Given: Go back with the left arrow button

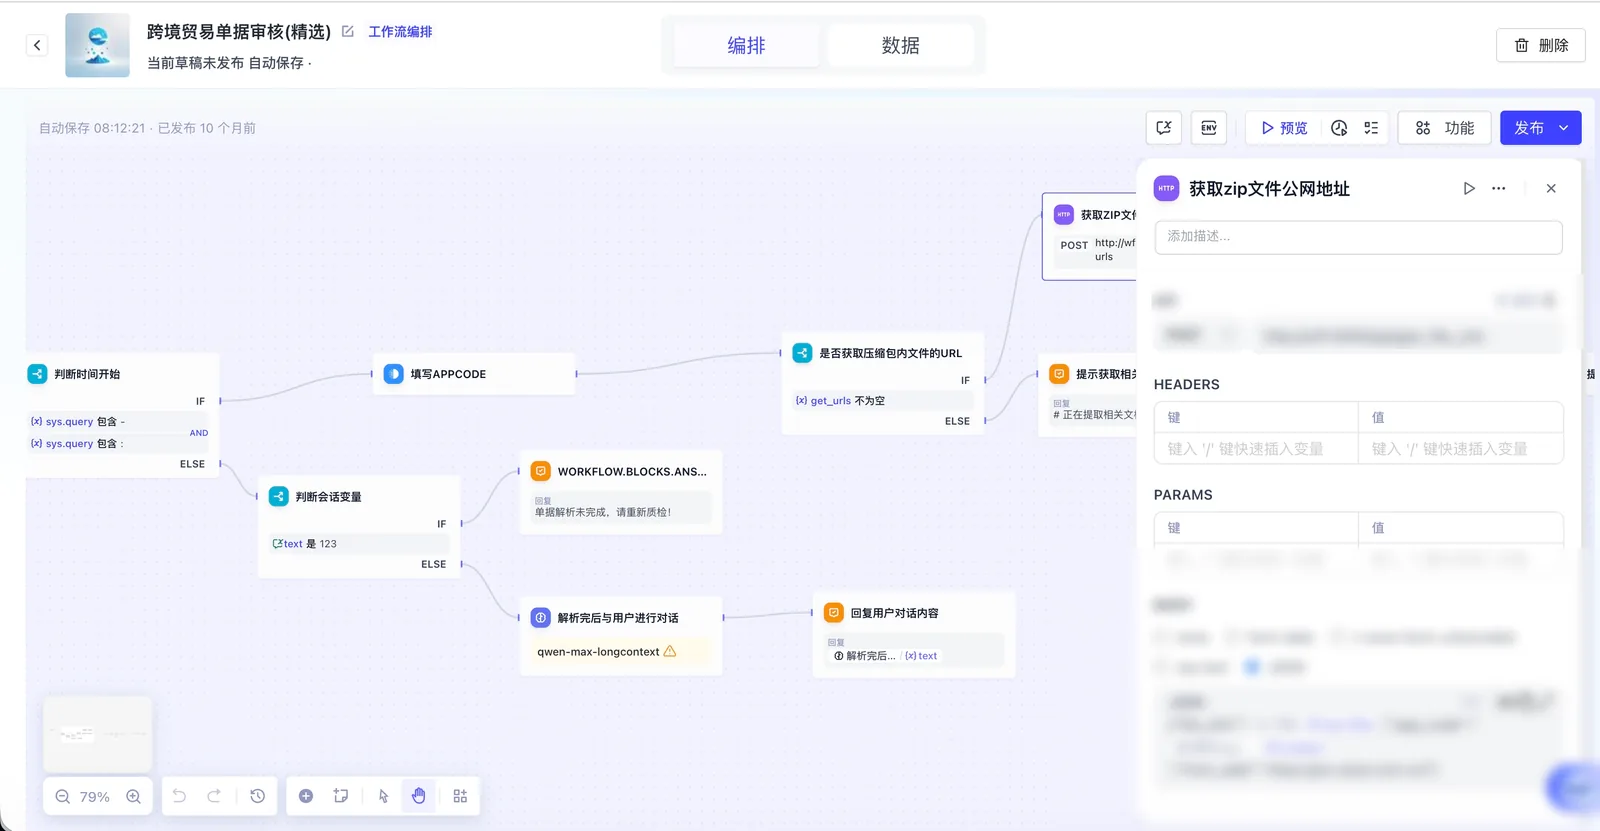Looking at the screenshot, I should click(37, 45).
